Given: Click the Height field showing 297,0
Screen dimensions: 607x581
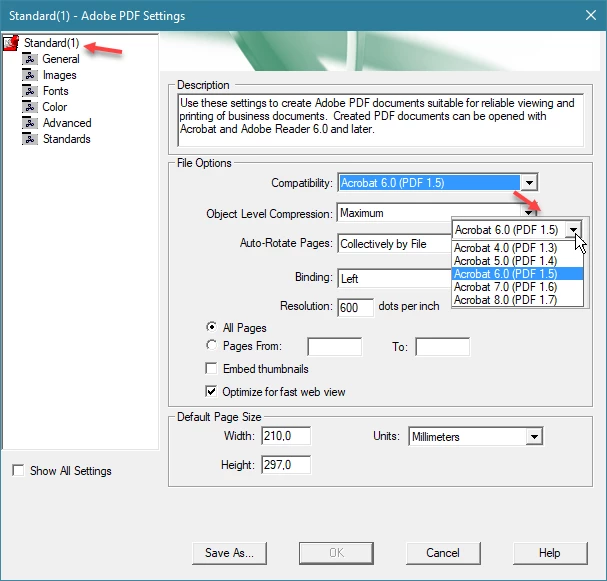Looking at the screenshot, I should coord(286,464).
